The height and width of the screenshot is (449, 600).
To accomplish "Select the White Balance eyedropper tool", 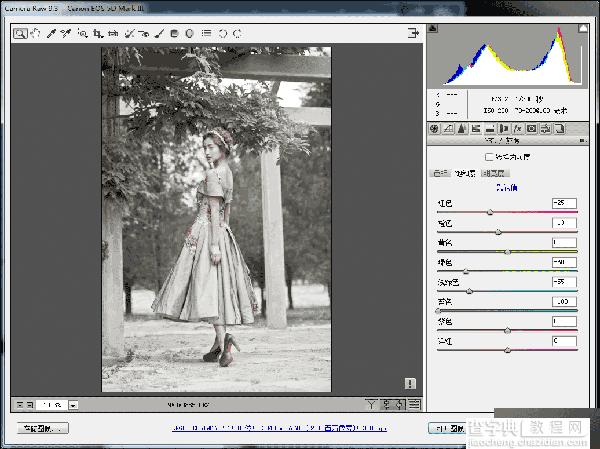I will coord(51,34).
